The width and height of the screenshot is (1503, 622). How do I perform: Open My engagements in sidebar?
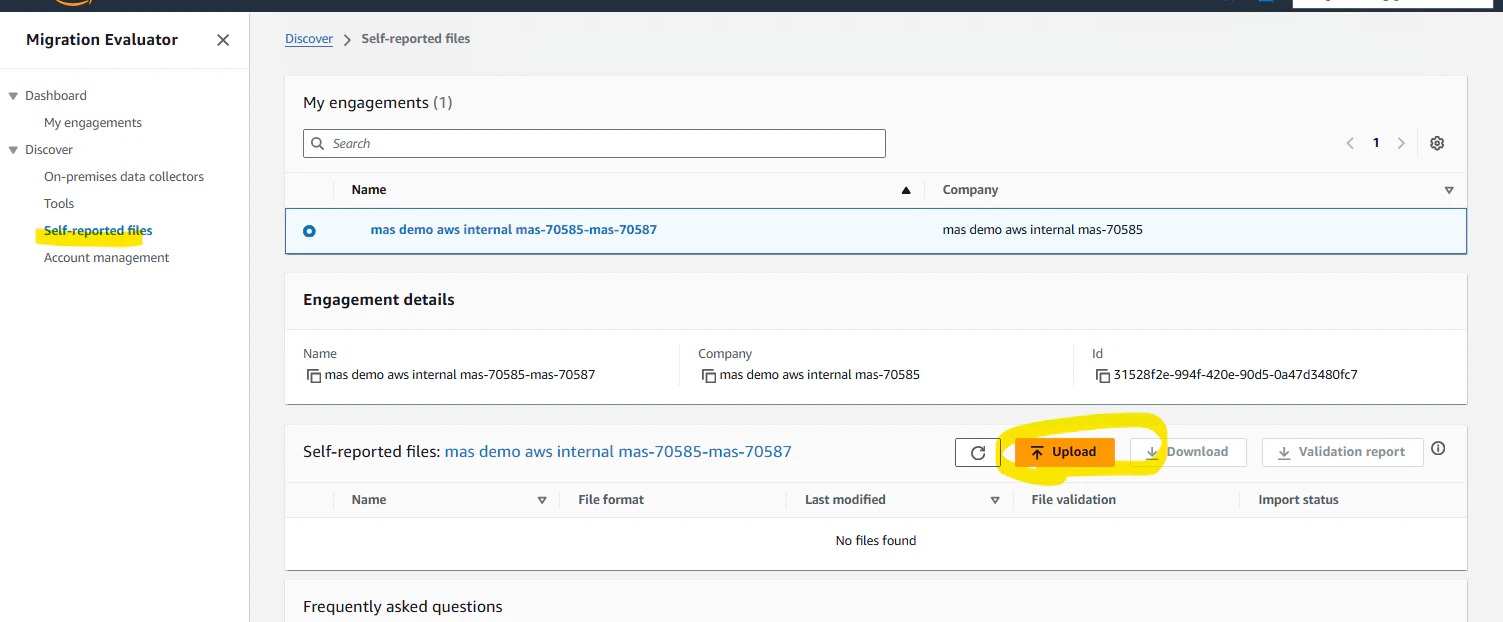pos(93,123)
